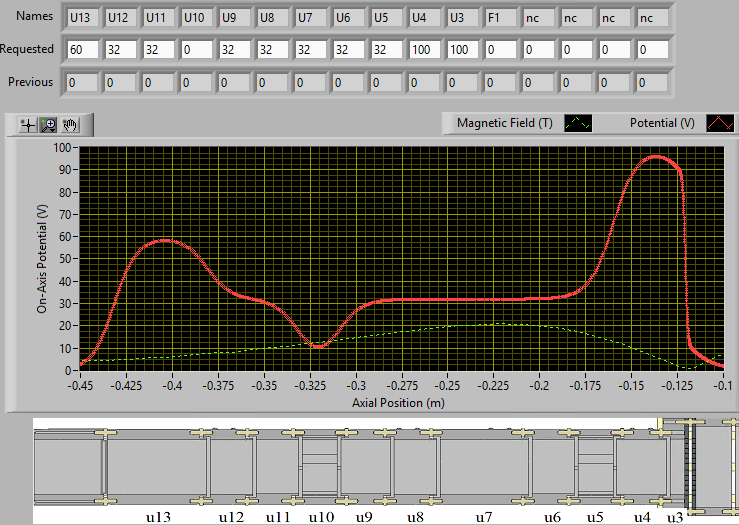The height and width of the screenshot is (525, 739).
Task: Edit the Requested value for U6
Action: coord(349,49)
